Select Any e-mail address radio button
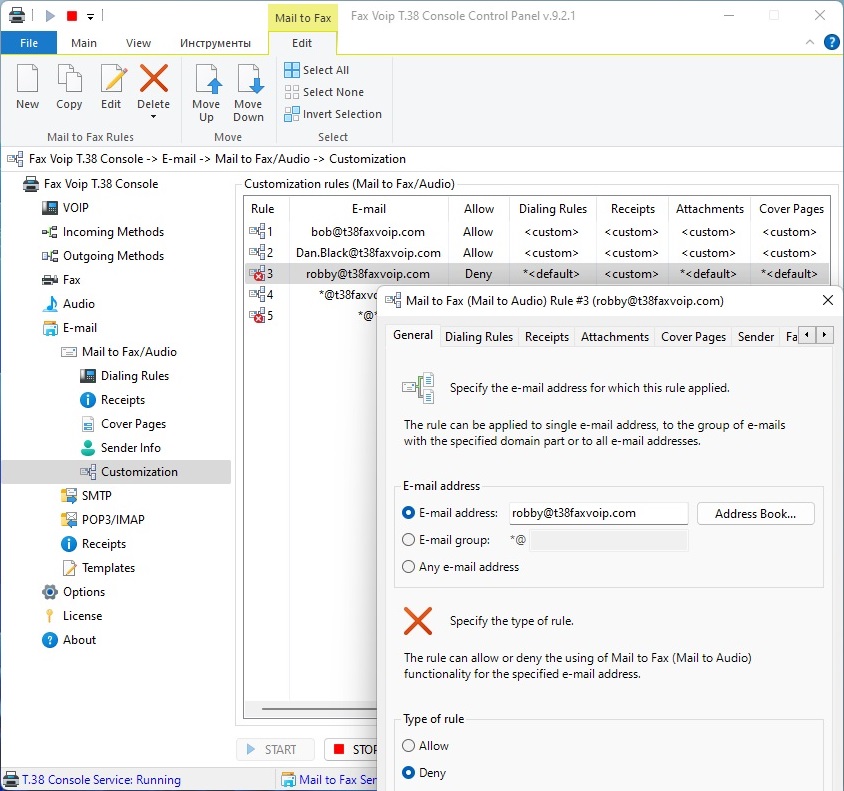This screenshot has width=844, height=791. 409,567
